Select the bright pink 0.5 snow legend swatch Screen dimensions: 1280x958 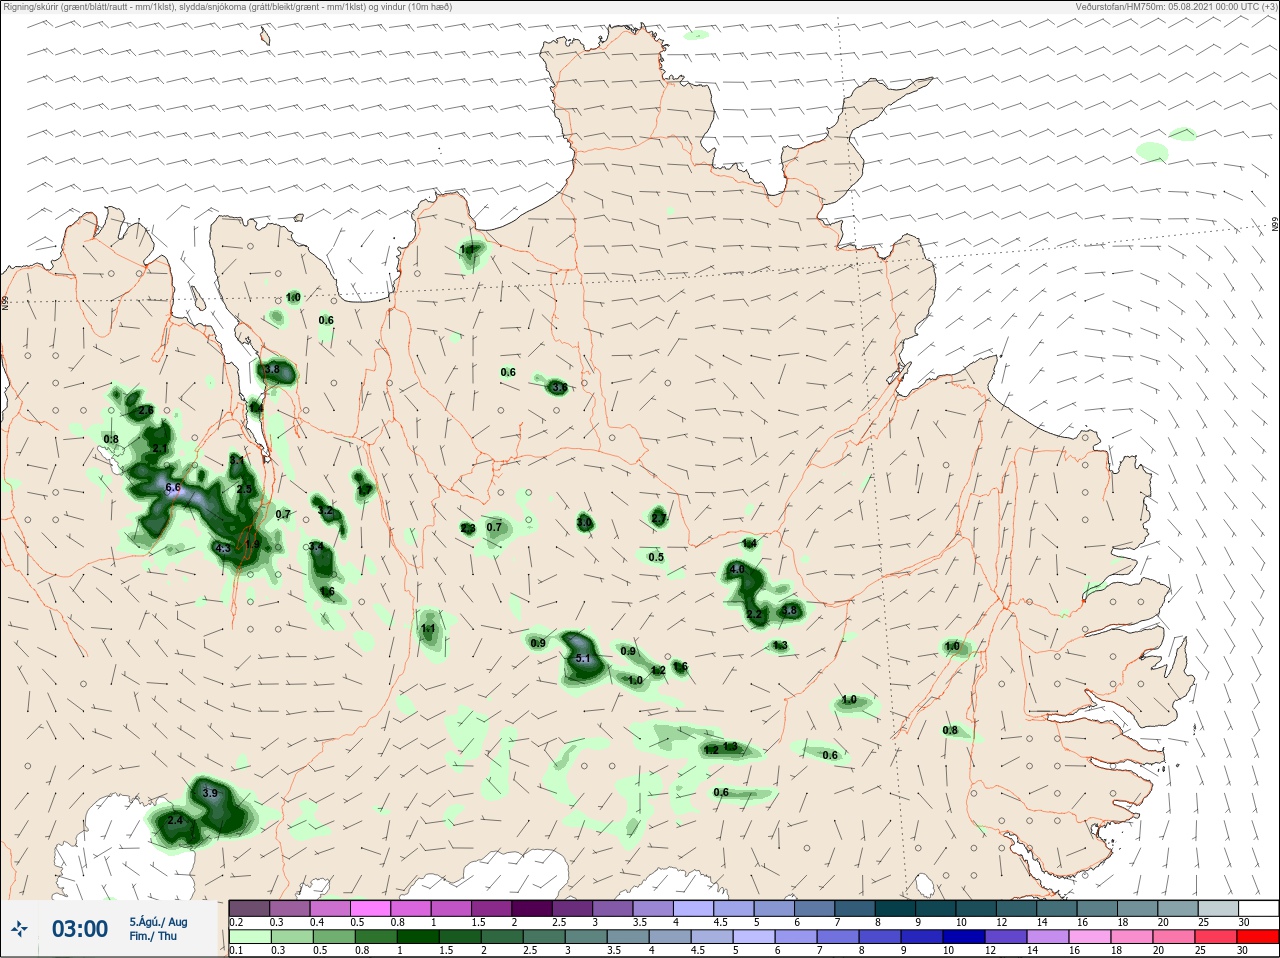pyautogui.click(x=370, y=908)
